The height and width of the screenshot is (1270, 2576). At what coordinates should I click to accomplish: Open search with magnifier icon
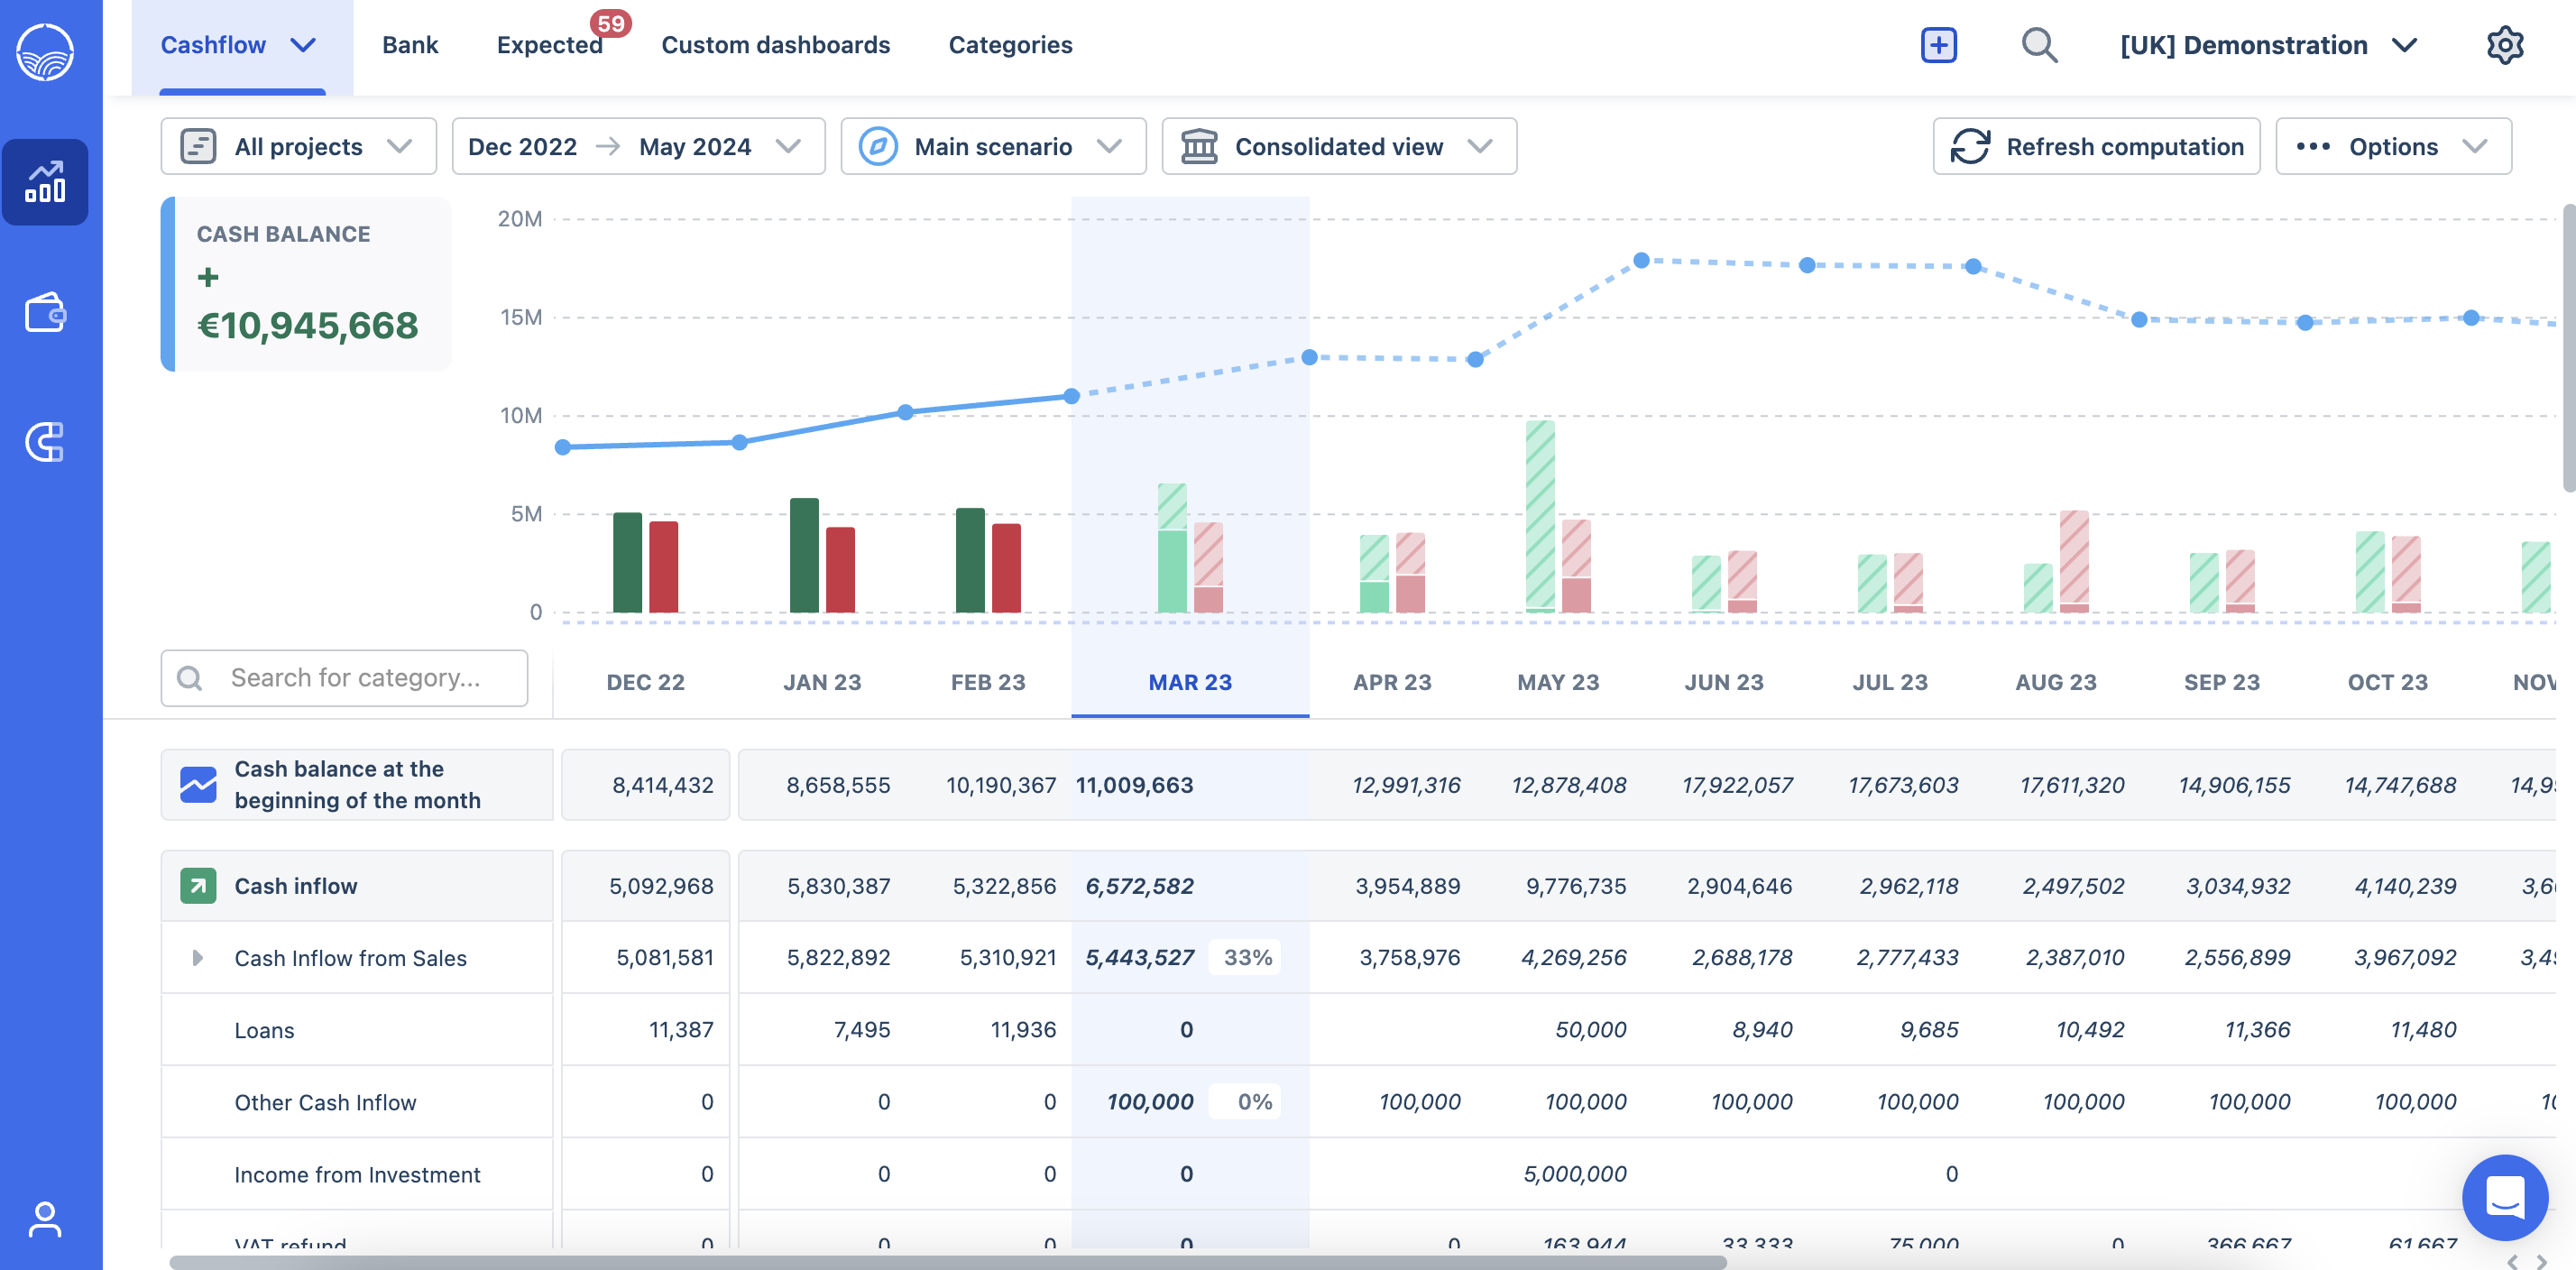pos(2038,45)
